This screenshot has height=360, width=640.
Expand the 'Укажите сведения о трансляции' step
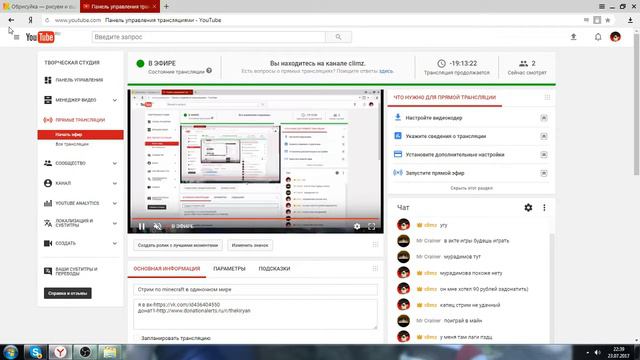click(x=544, y=136)
